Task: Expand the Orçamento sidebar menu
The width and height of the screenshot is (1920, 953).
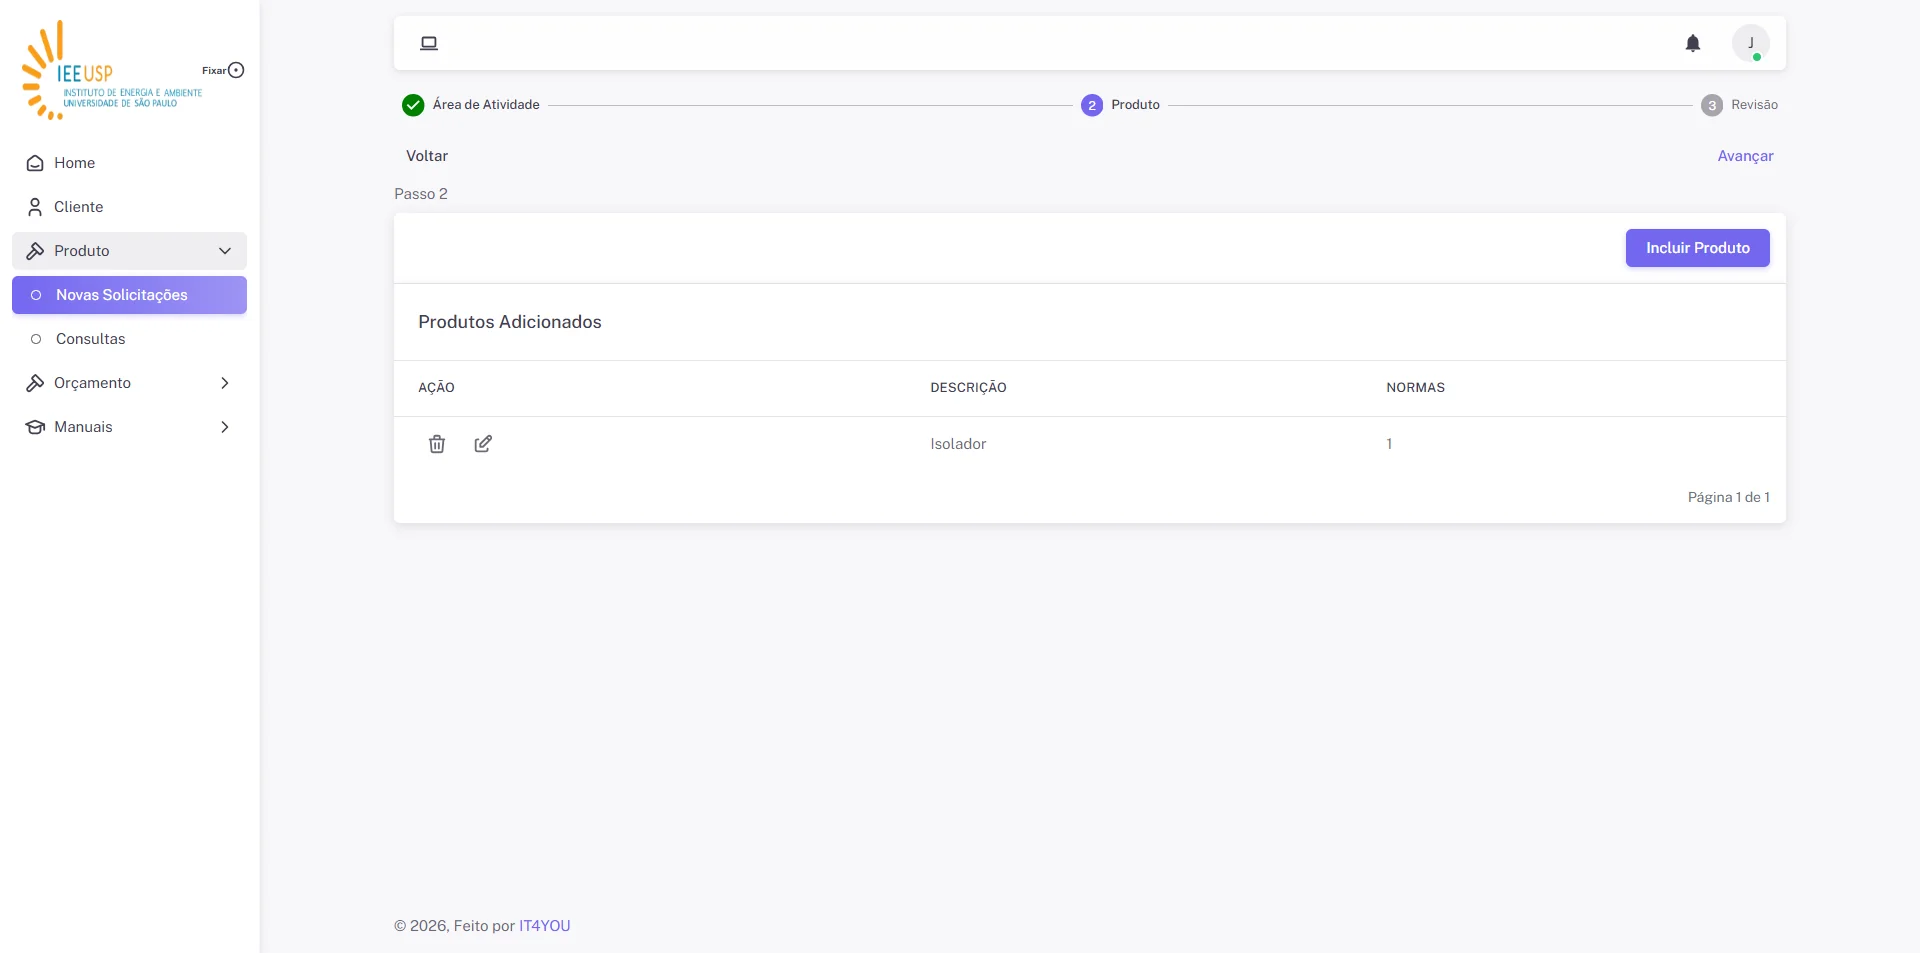Action: tap(129, 383)
